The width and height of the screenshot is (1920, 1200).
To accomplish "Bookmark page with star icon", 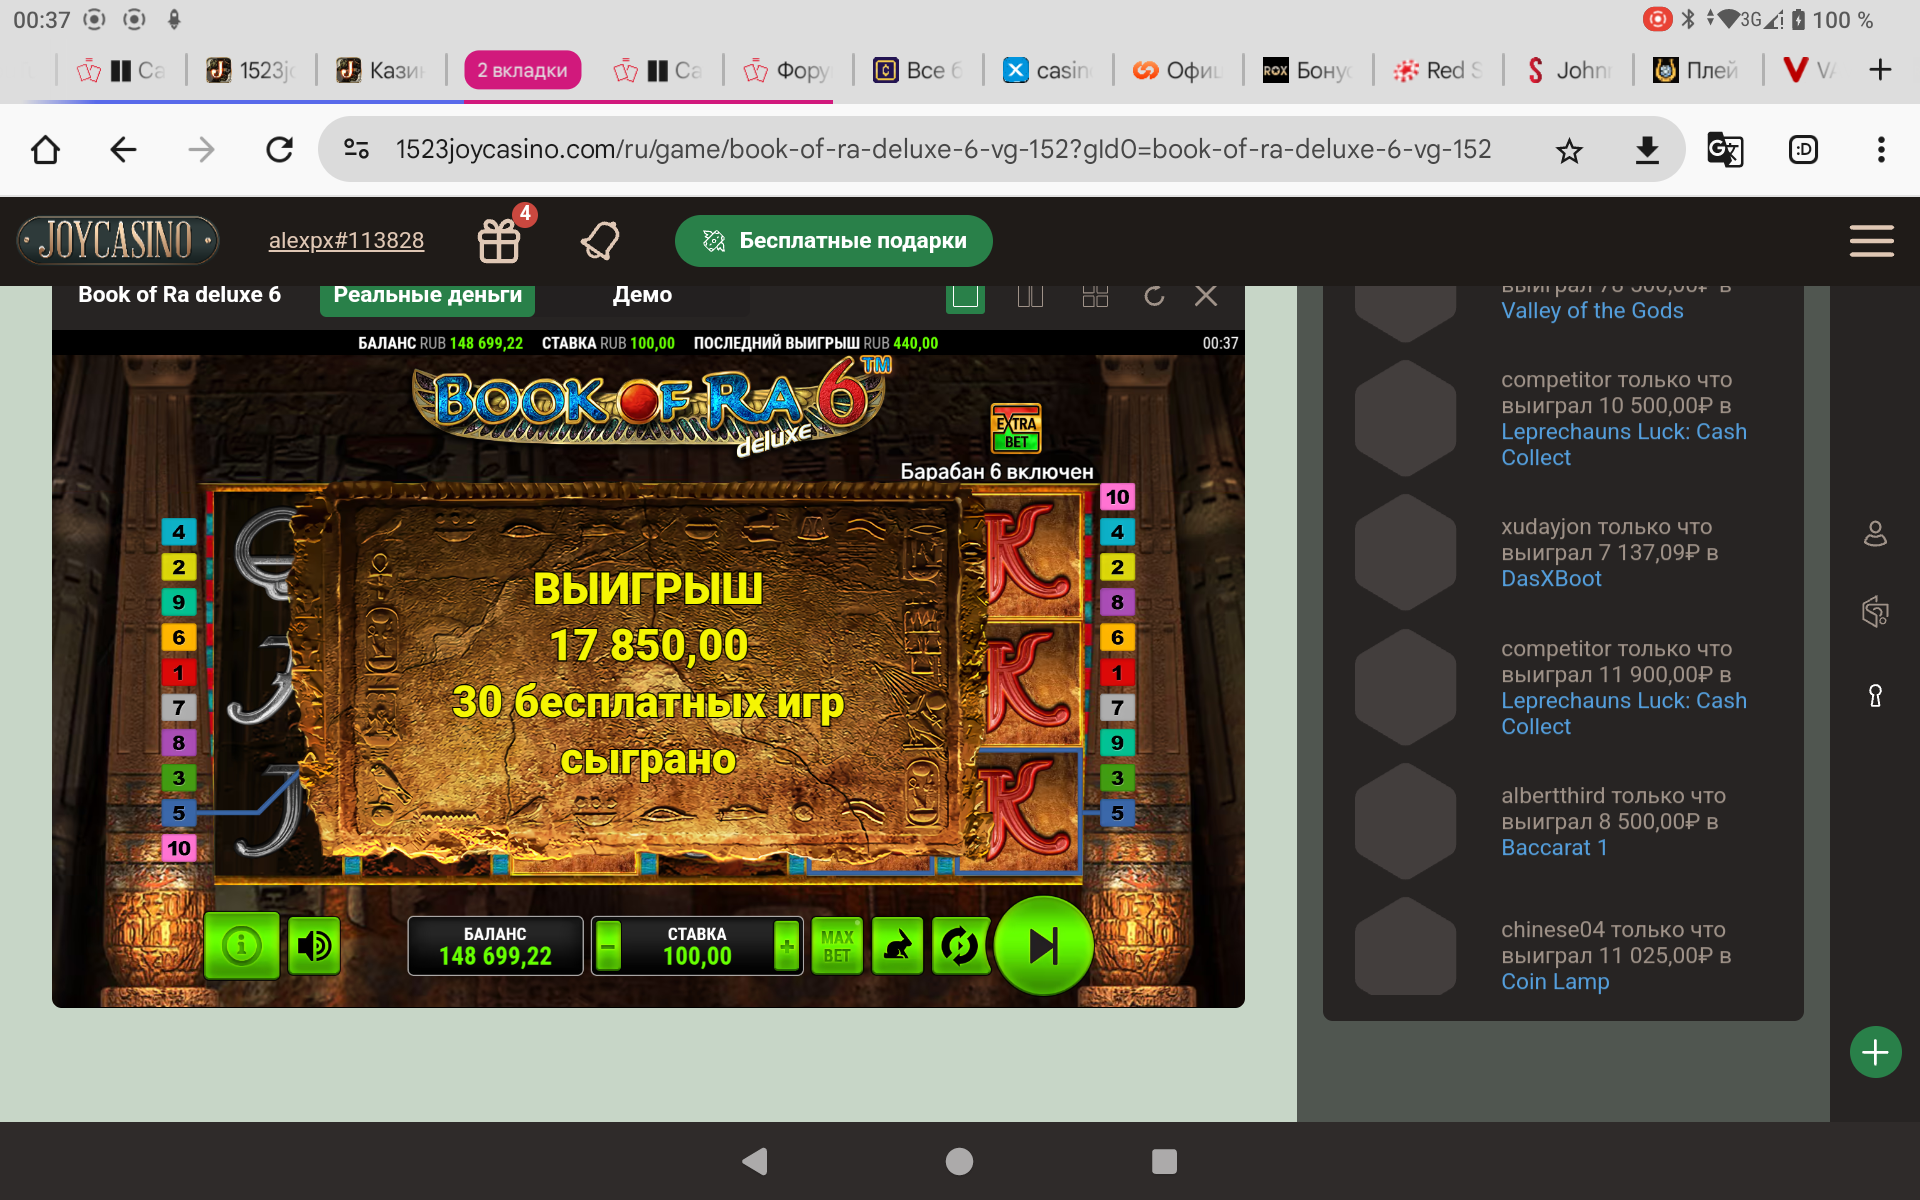I will [1569, 150].
